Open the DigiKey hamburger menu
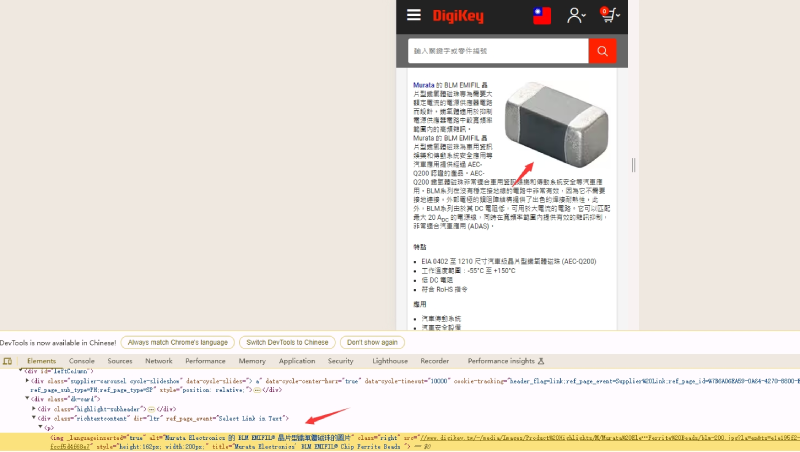800x452 pixels. [414, 15]
